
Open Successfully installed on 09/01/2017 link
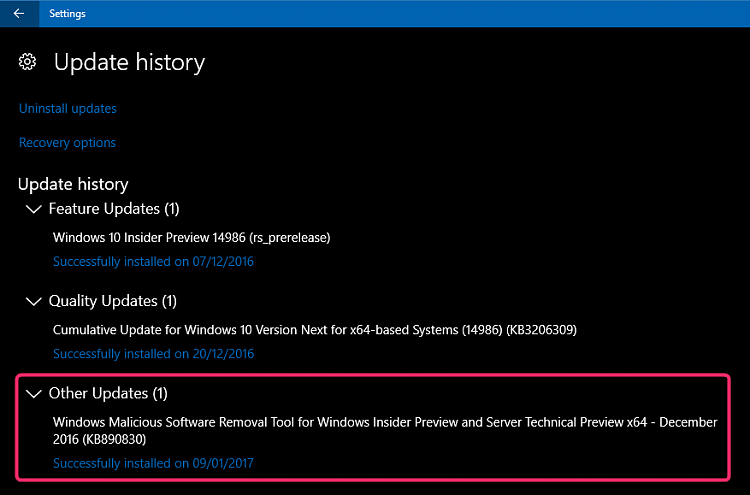tap(153, 463)
